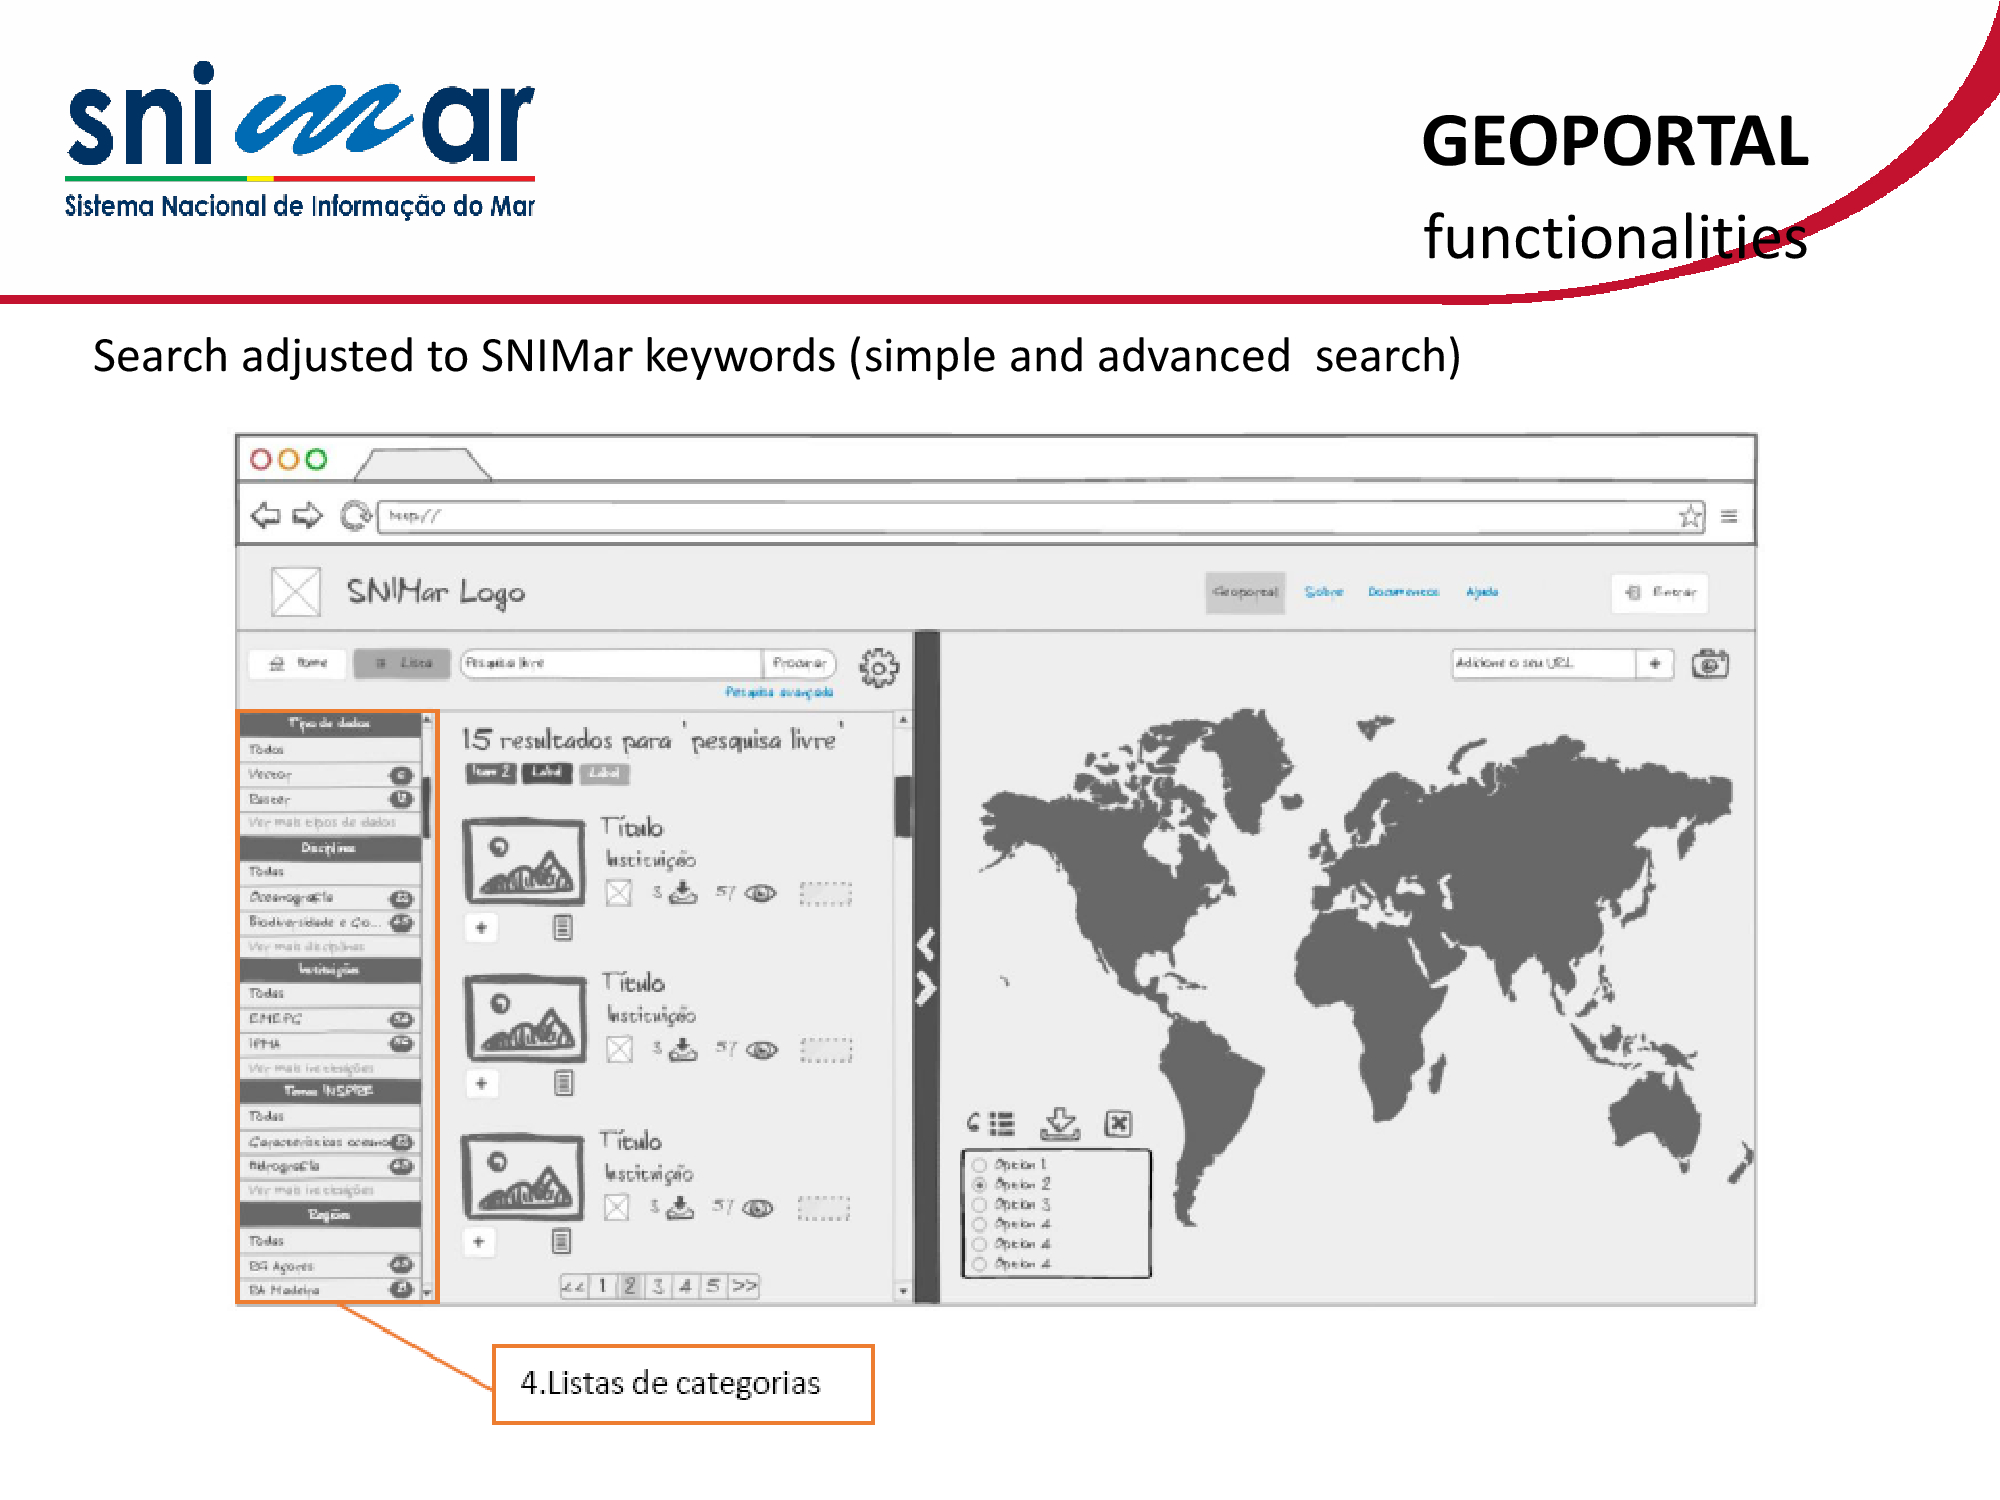Click the 'Adicione o seu URL' field
The image size is (2000, 1500).
point(1544,664)
